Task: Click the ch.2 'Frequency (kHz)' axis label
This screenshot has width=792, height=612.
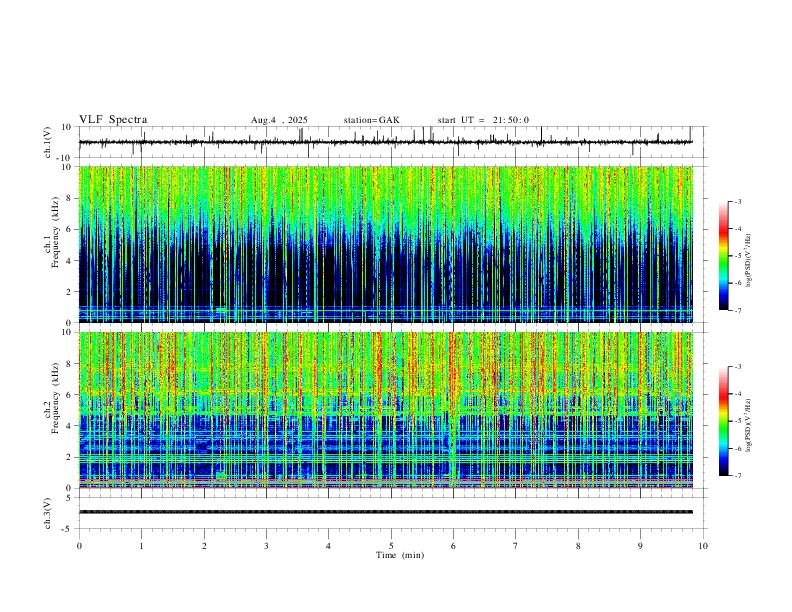Action: pos(55,398)
